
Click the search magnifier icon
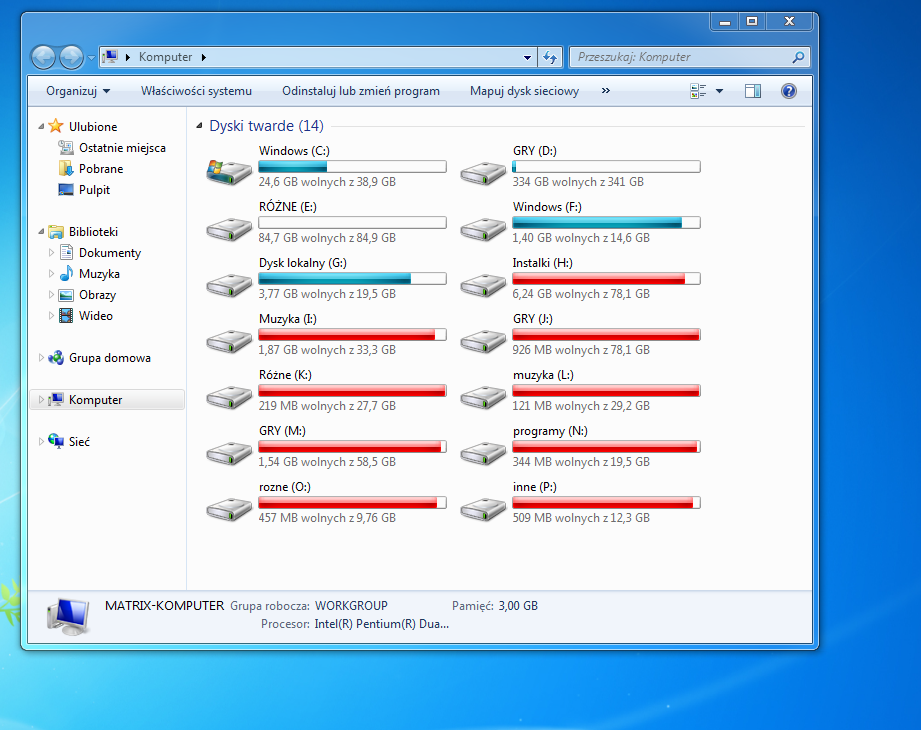click(x=798, y=57)
